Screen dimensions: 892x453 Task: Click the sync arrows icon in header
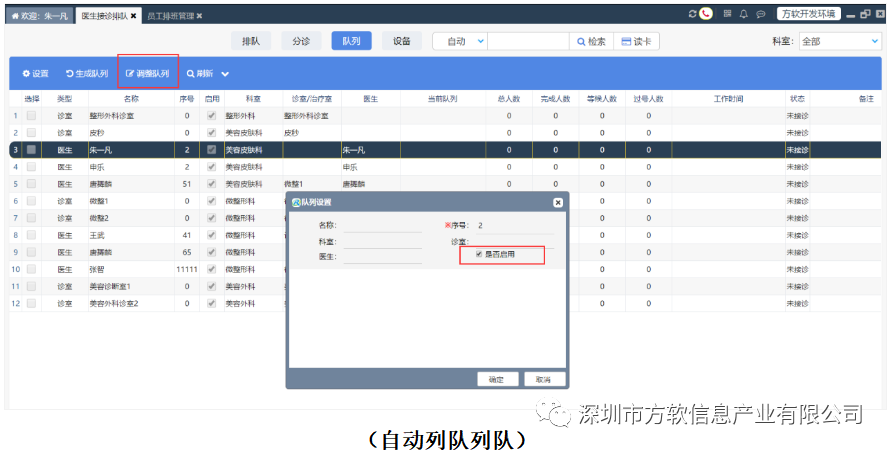click(x=692, y=14)
